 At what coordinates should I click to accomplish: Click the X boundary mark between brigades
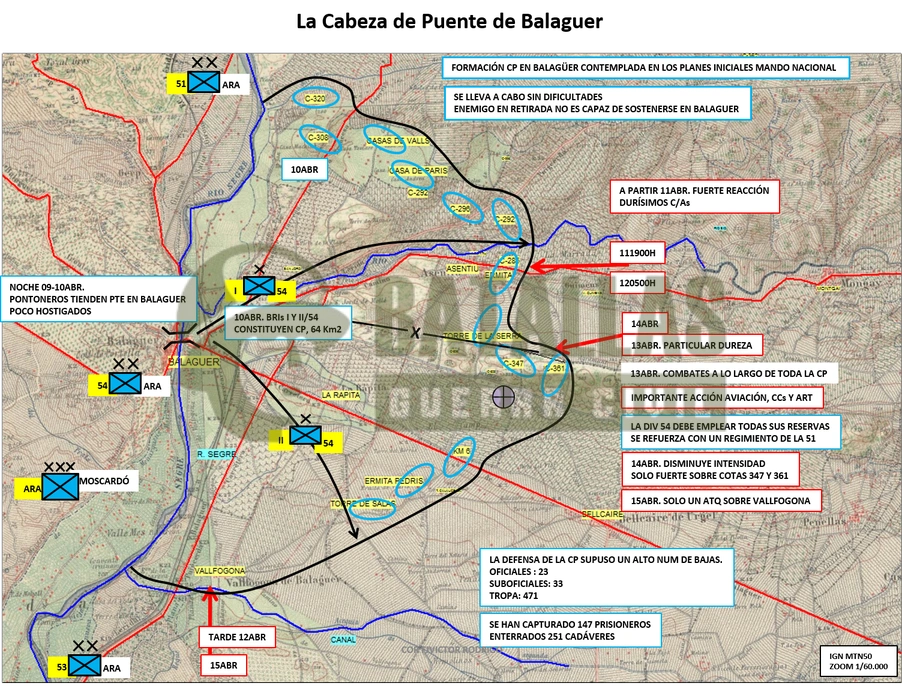coord(415,332)
